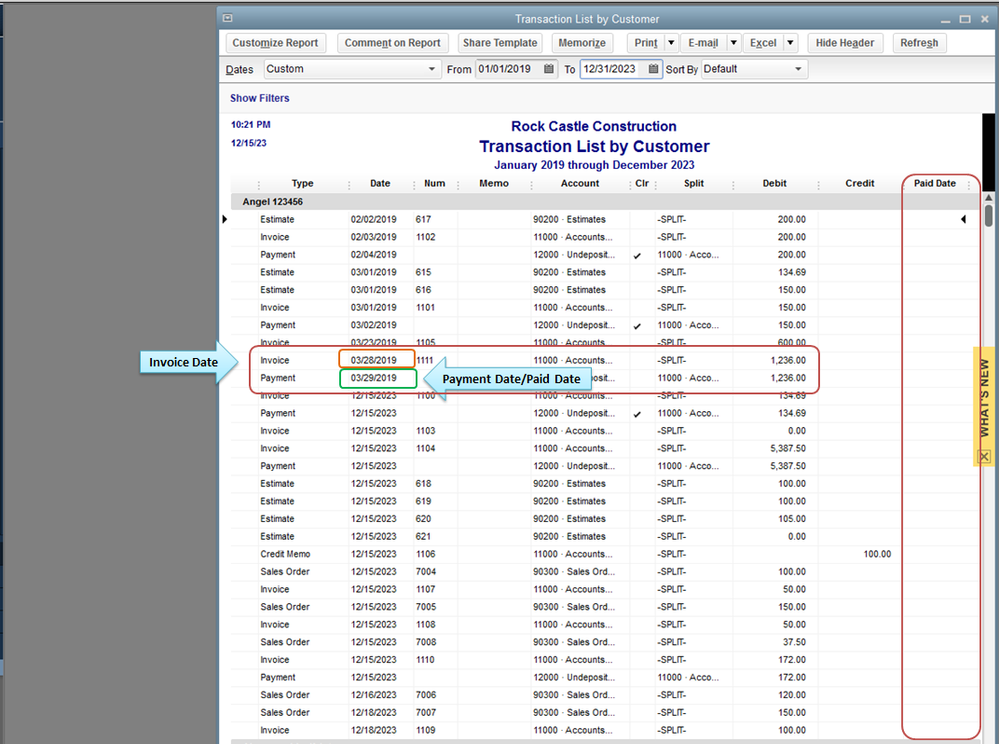Screen dimensions: 999x744
Task: Click into the To date field
Action: pyautogui.click(x=613, y=69)
